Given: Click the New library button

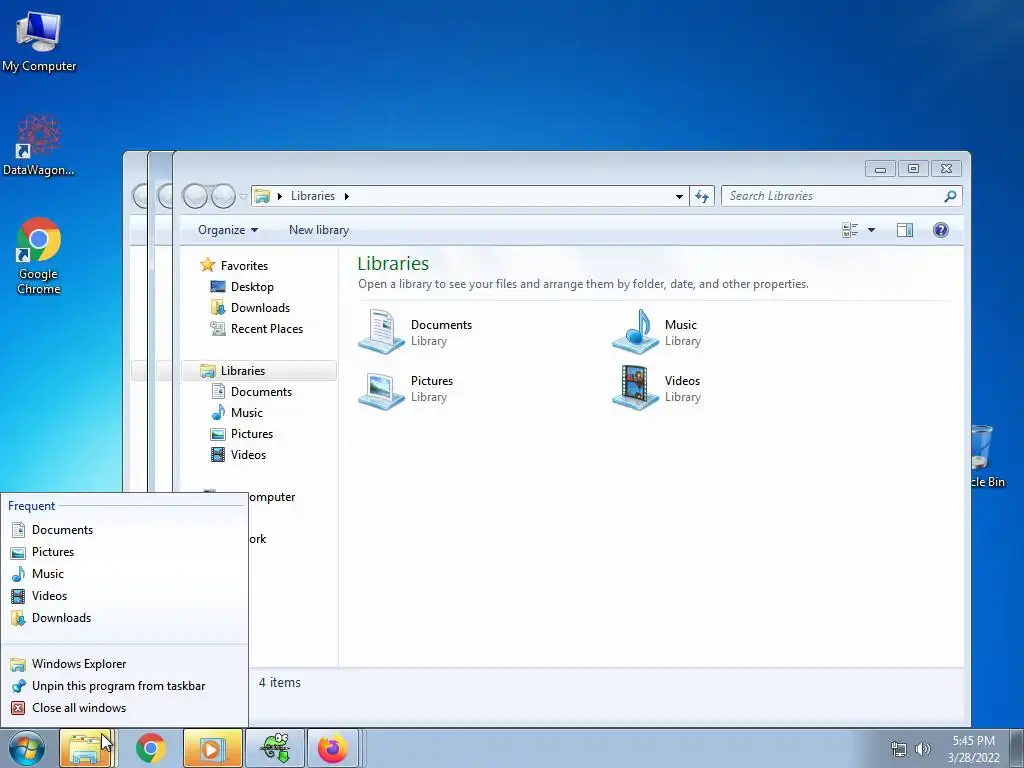Looking at the screenshot, I should 319,230.
